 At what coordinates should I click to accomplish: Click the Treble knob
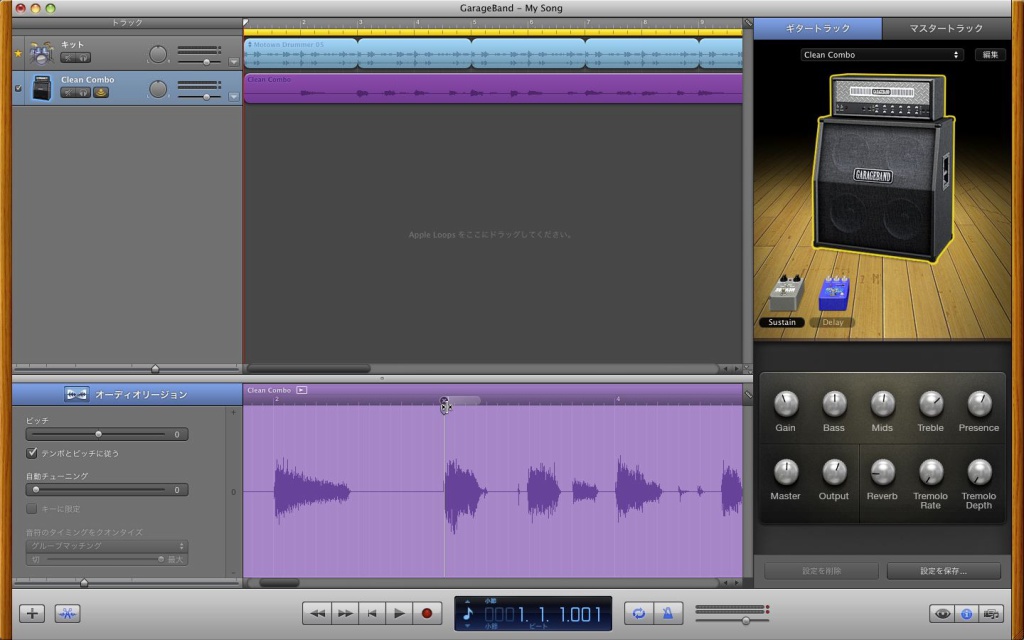[931, 404]
